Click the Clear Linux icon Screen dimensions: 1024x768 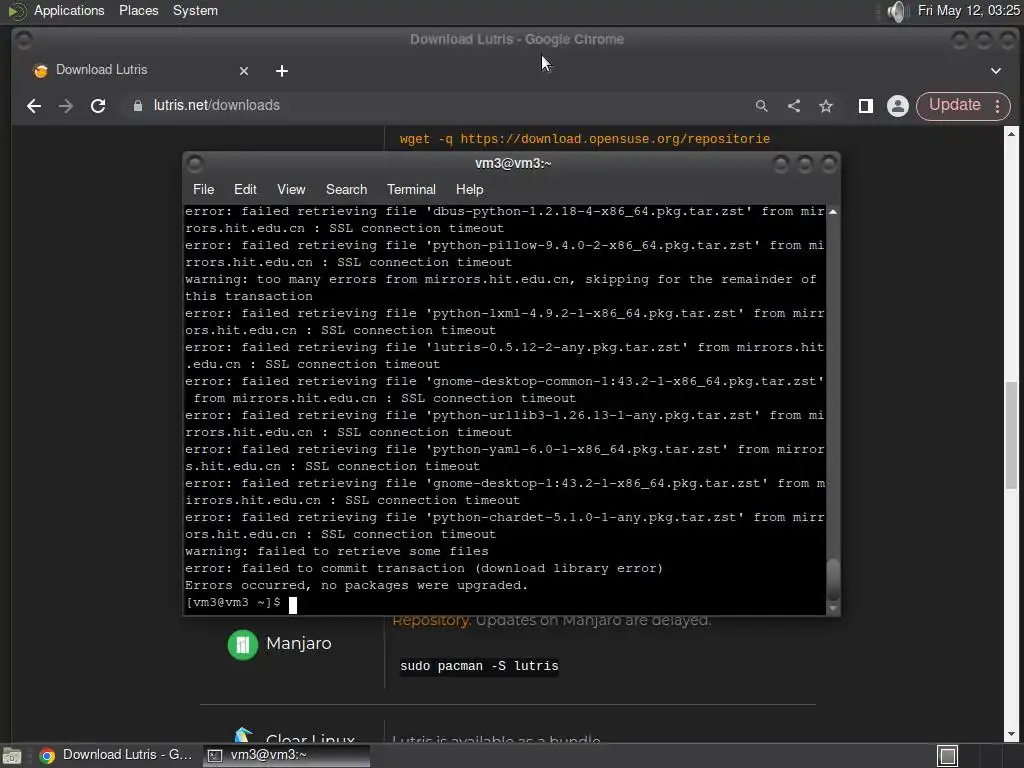(244, 735)
